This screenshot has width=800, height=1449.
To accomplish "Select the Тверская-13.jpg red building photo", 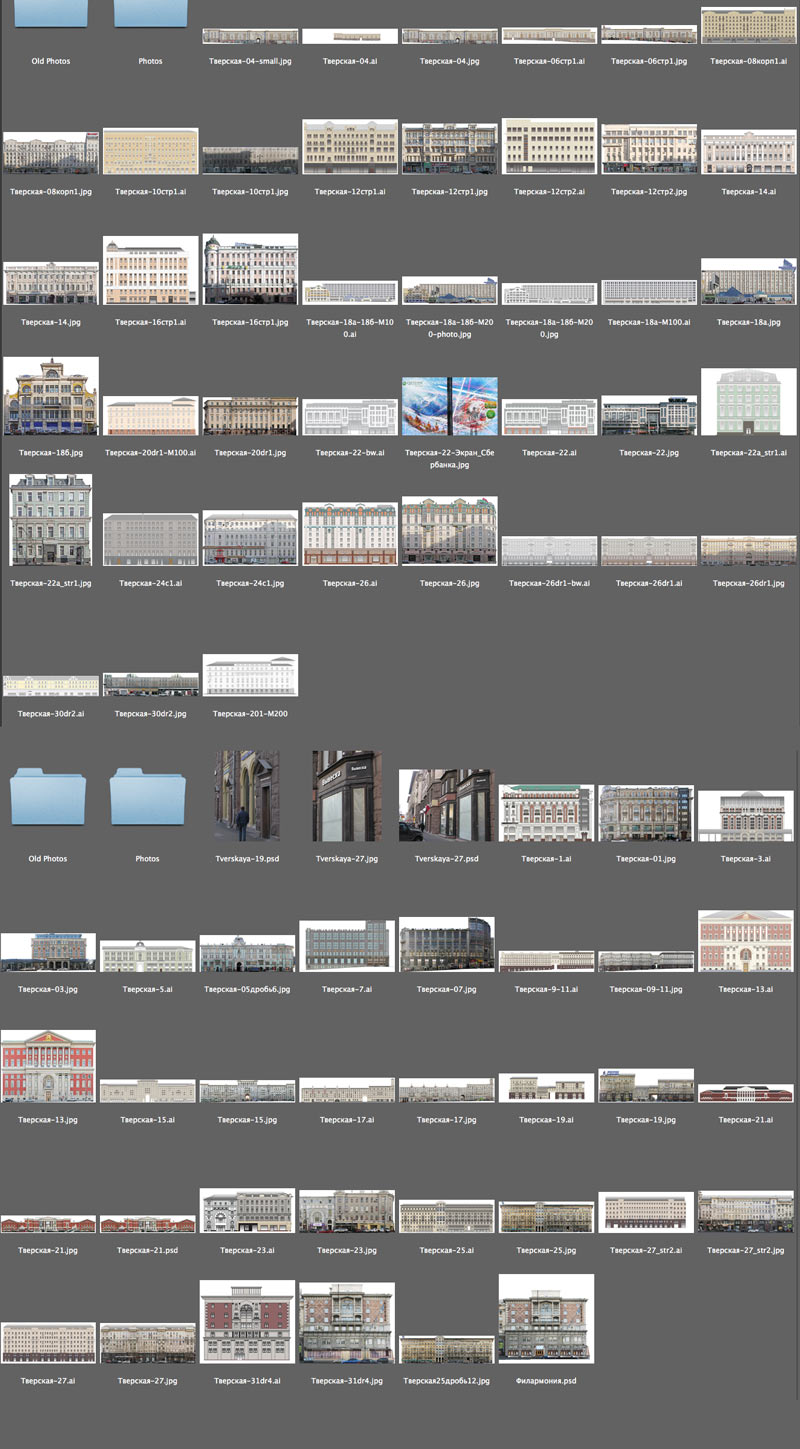I will tap(49, 1066).
